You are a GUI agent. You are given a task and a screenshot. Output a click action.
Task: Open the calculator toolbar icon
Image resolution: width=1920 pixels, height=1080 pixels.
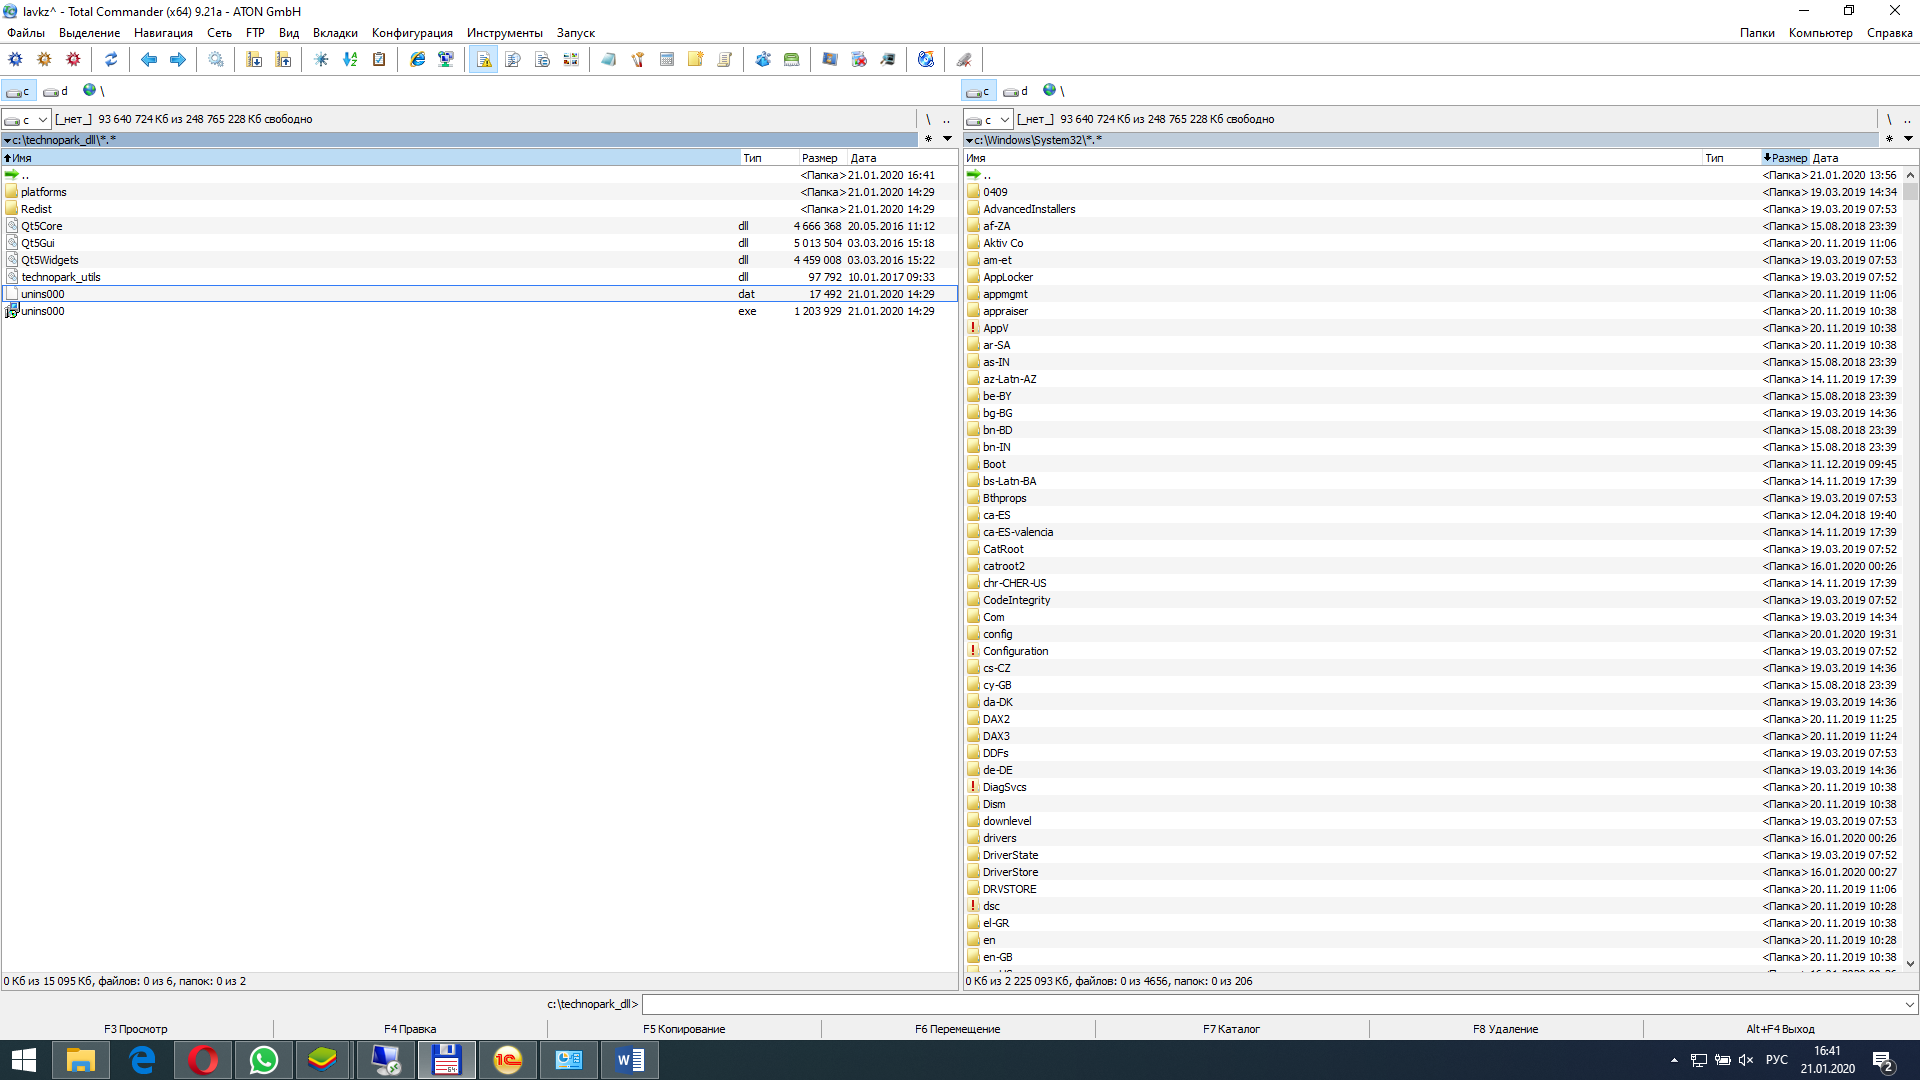tap(667, 59)
